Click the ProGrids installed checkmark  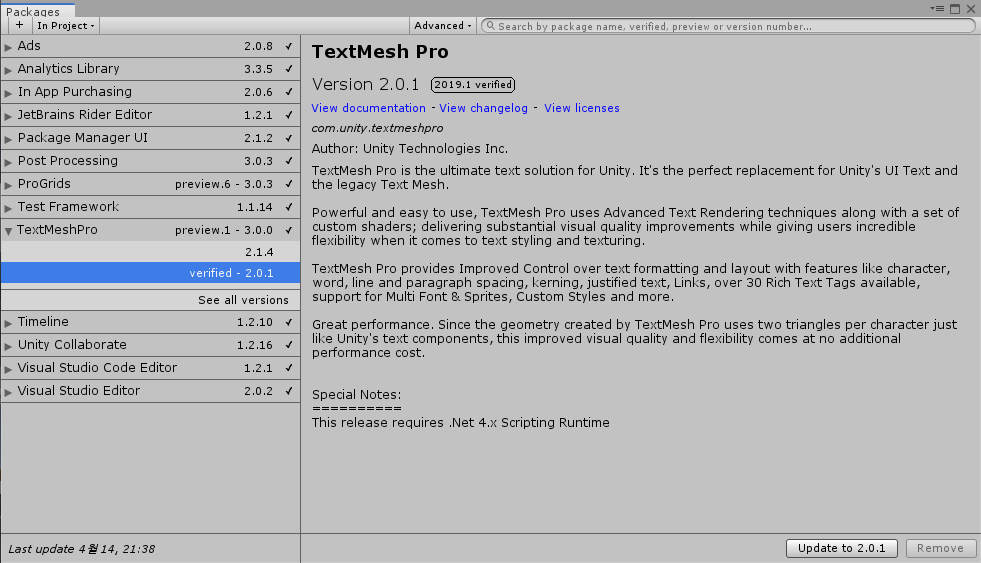point(289,184)
